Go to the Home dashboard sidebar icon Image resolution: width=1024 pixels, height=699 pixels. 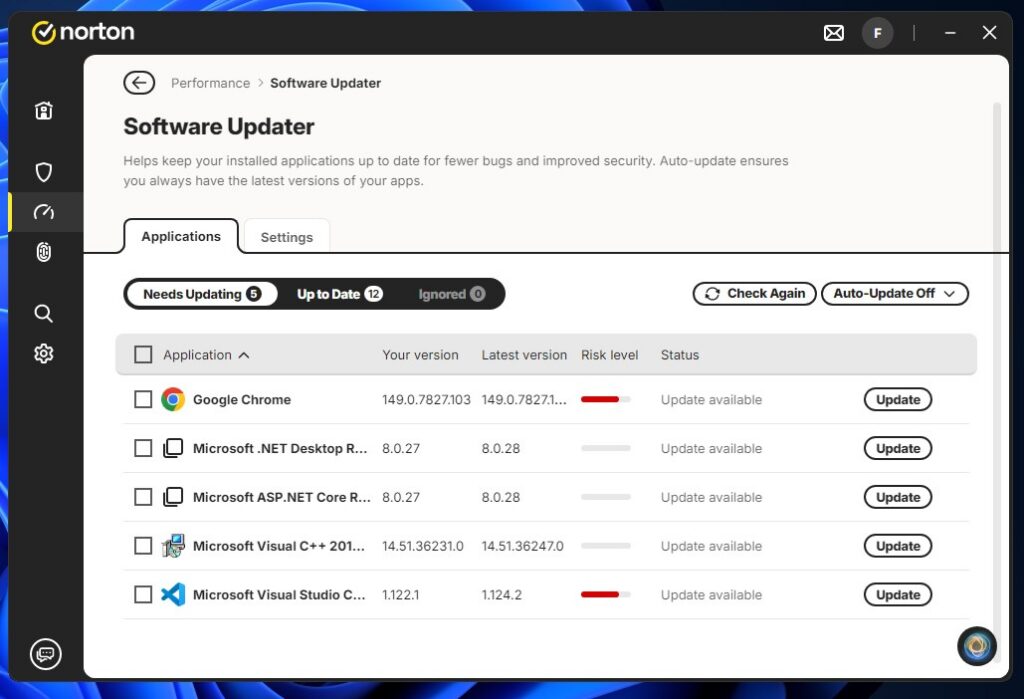click(44, 110)
